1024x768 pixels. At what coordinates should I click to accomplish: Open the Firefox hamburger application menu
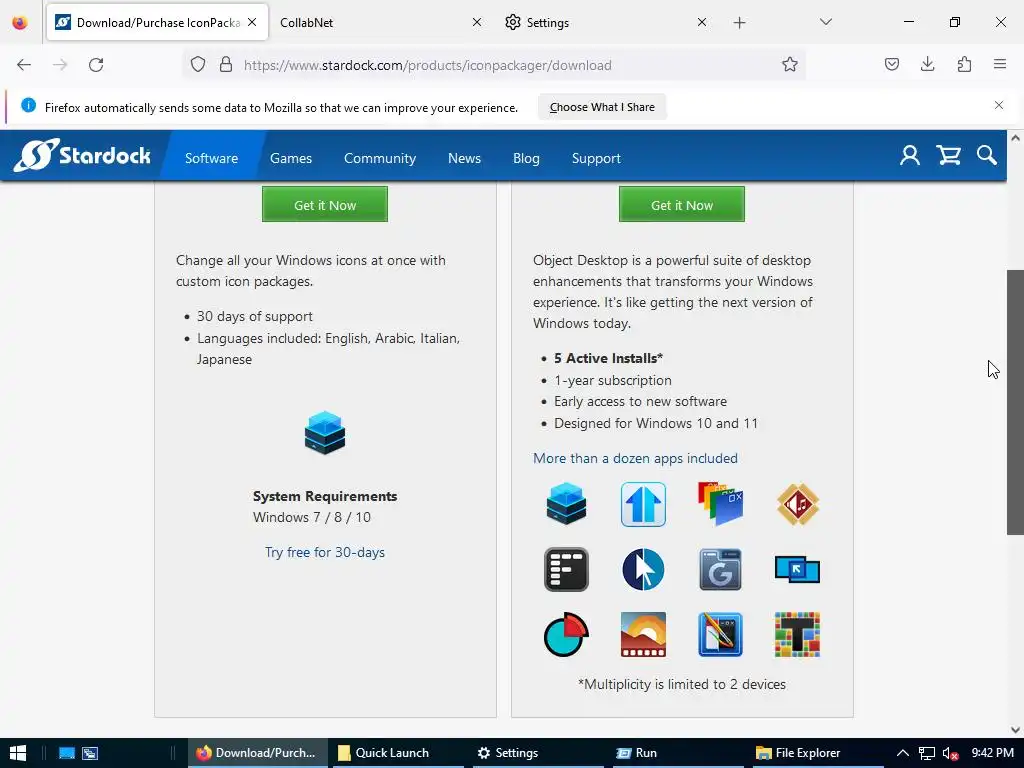tap(999, 64)
